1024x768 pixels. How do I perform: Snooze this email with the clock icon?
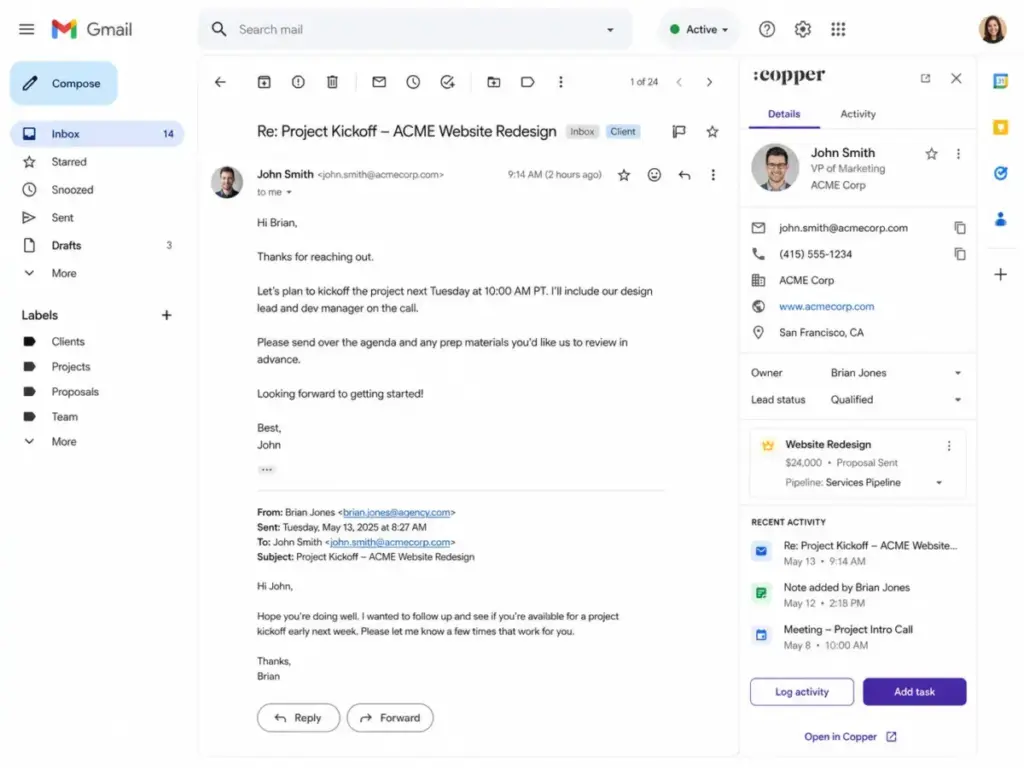pos(413,82)
